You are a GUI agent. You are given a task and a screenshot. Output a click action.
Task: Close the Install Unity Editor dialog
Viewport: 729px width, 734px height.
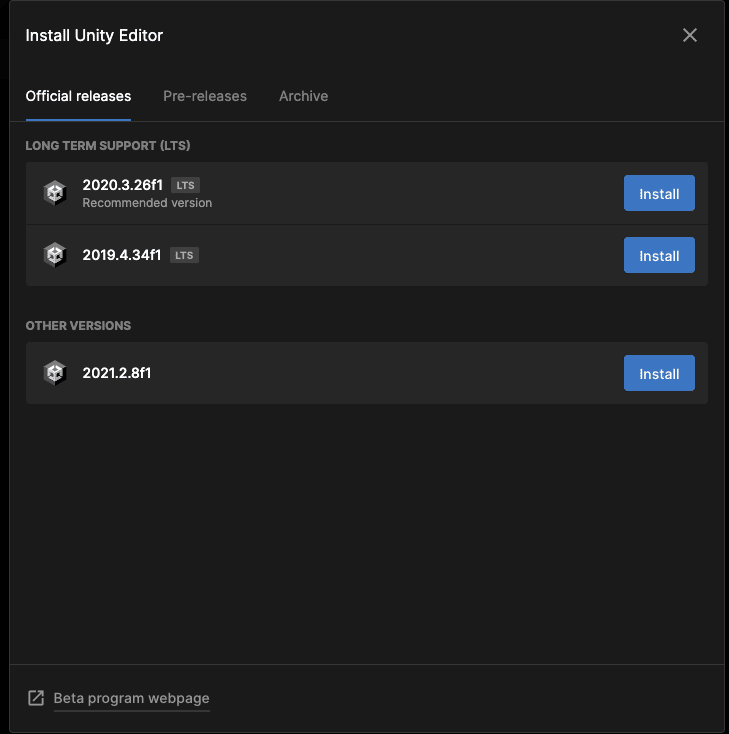689,35
